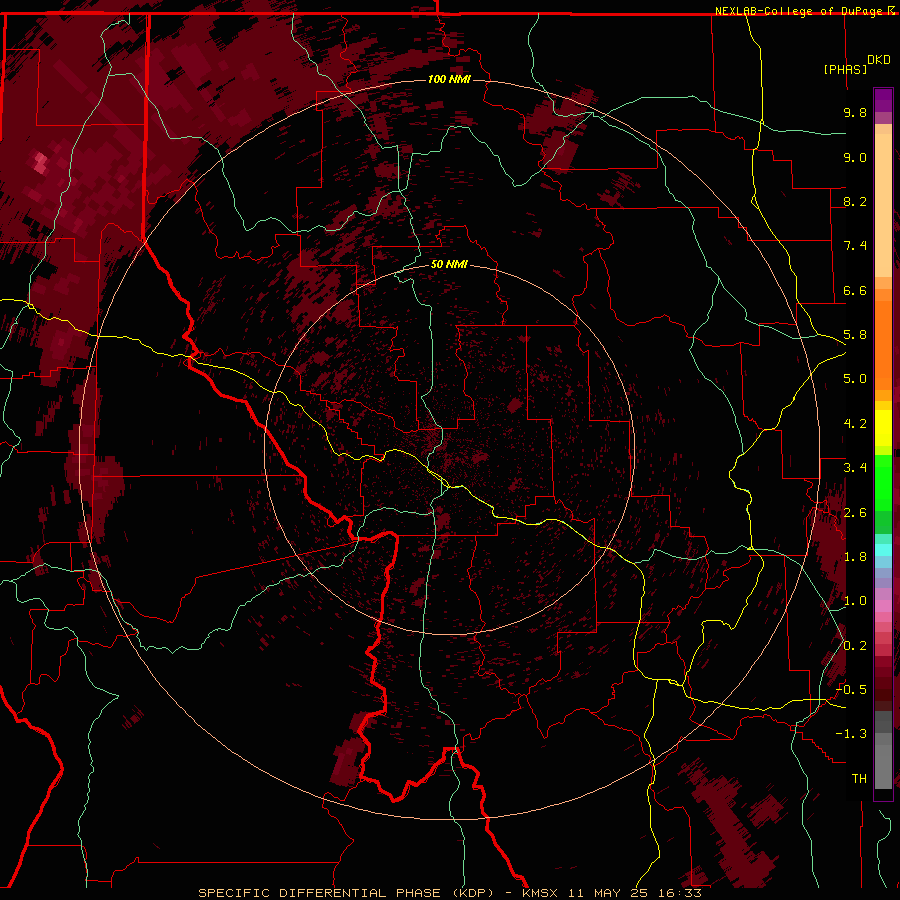The height and width of the screenshot is (900, 900).
Task: Click the 9.8 value on the color scale
Action: coord(855,112)
